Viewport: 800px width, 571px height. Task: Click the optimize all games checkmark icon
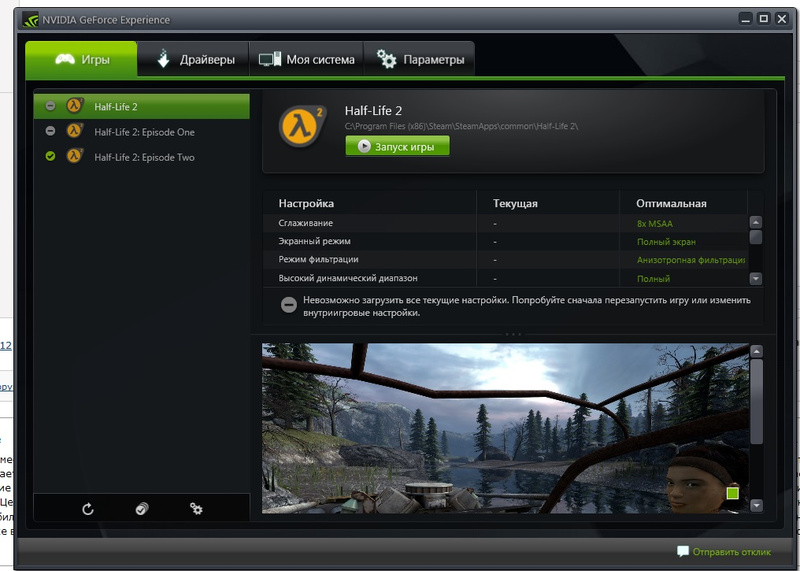coord(142,509)
